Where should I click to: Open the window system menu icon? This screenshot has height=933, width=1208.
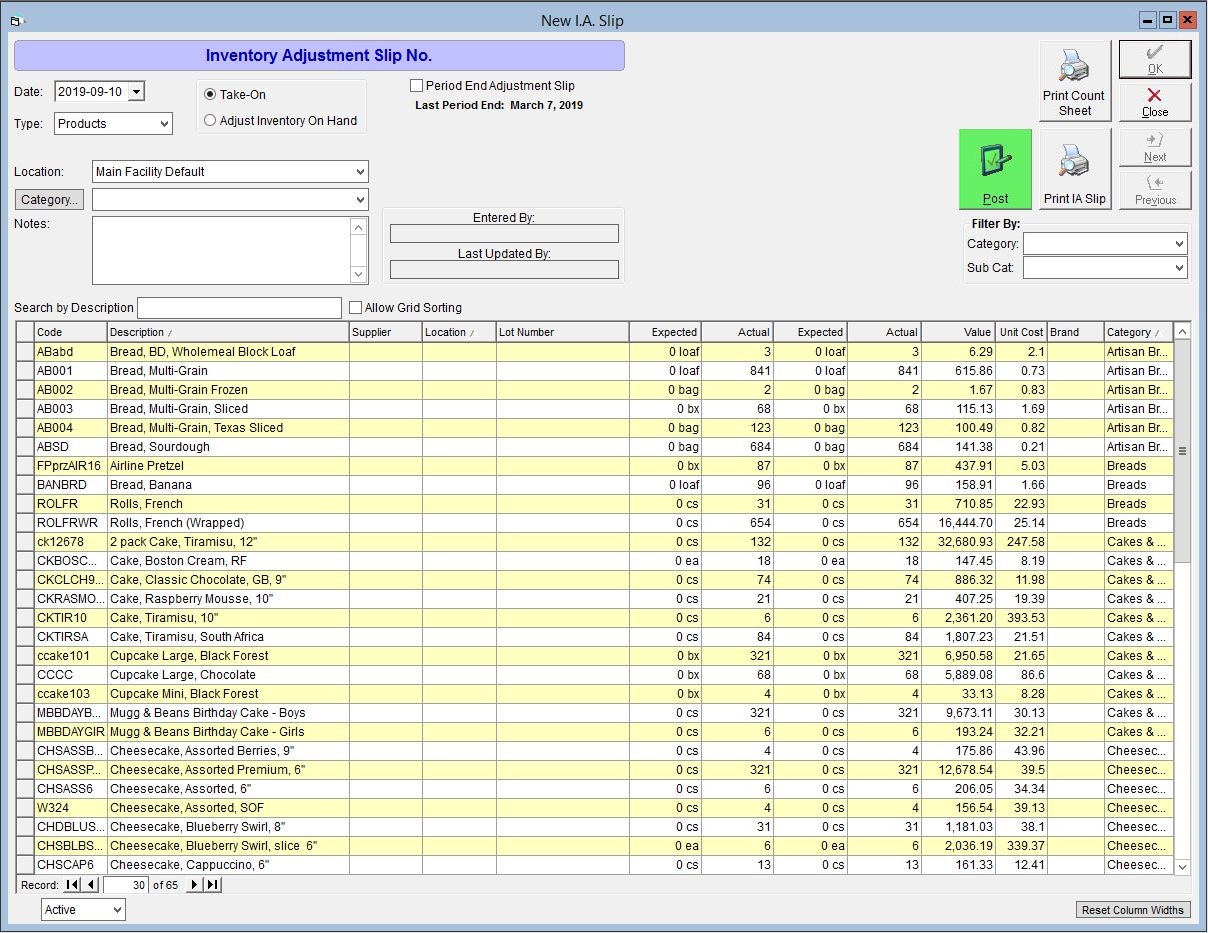coord(16,20)
